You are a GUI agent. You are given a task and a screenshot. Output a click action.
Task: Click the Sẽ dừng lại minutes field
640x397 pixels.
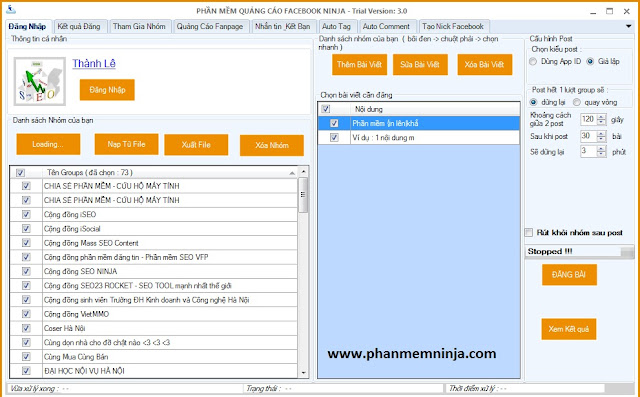click(589, 151)
